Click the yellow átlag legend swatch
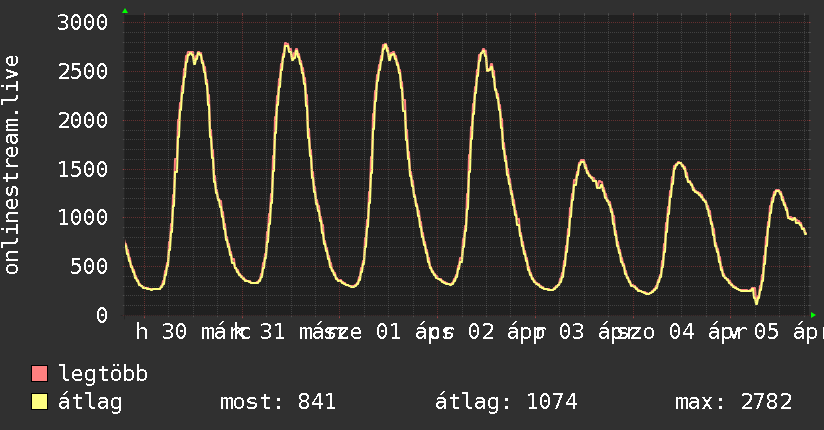Viewport: 824px width, 430px height. click(39, 402)
